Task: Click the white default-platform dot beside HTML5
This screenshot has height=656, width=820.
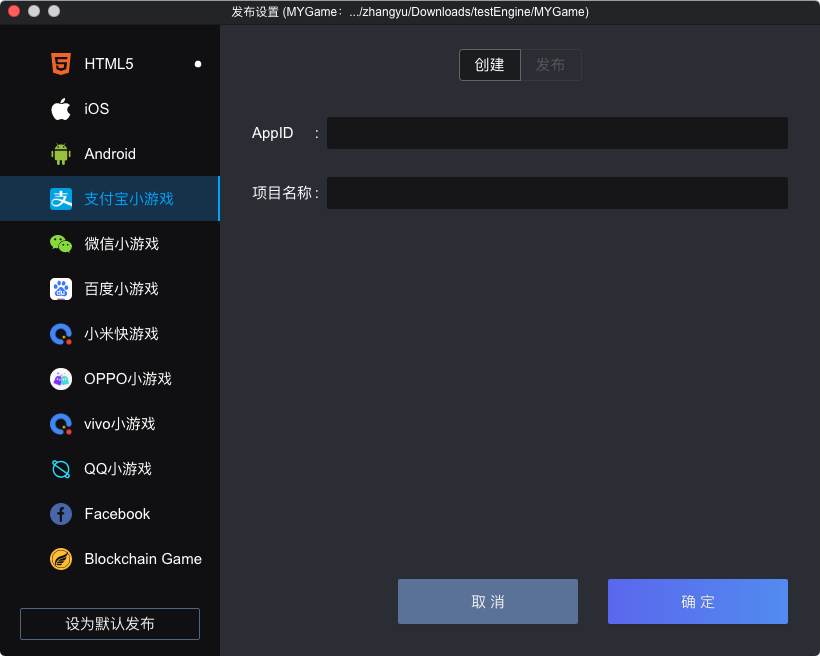Action: point(198,64)
